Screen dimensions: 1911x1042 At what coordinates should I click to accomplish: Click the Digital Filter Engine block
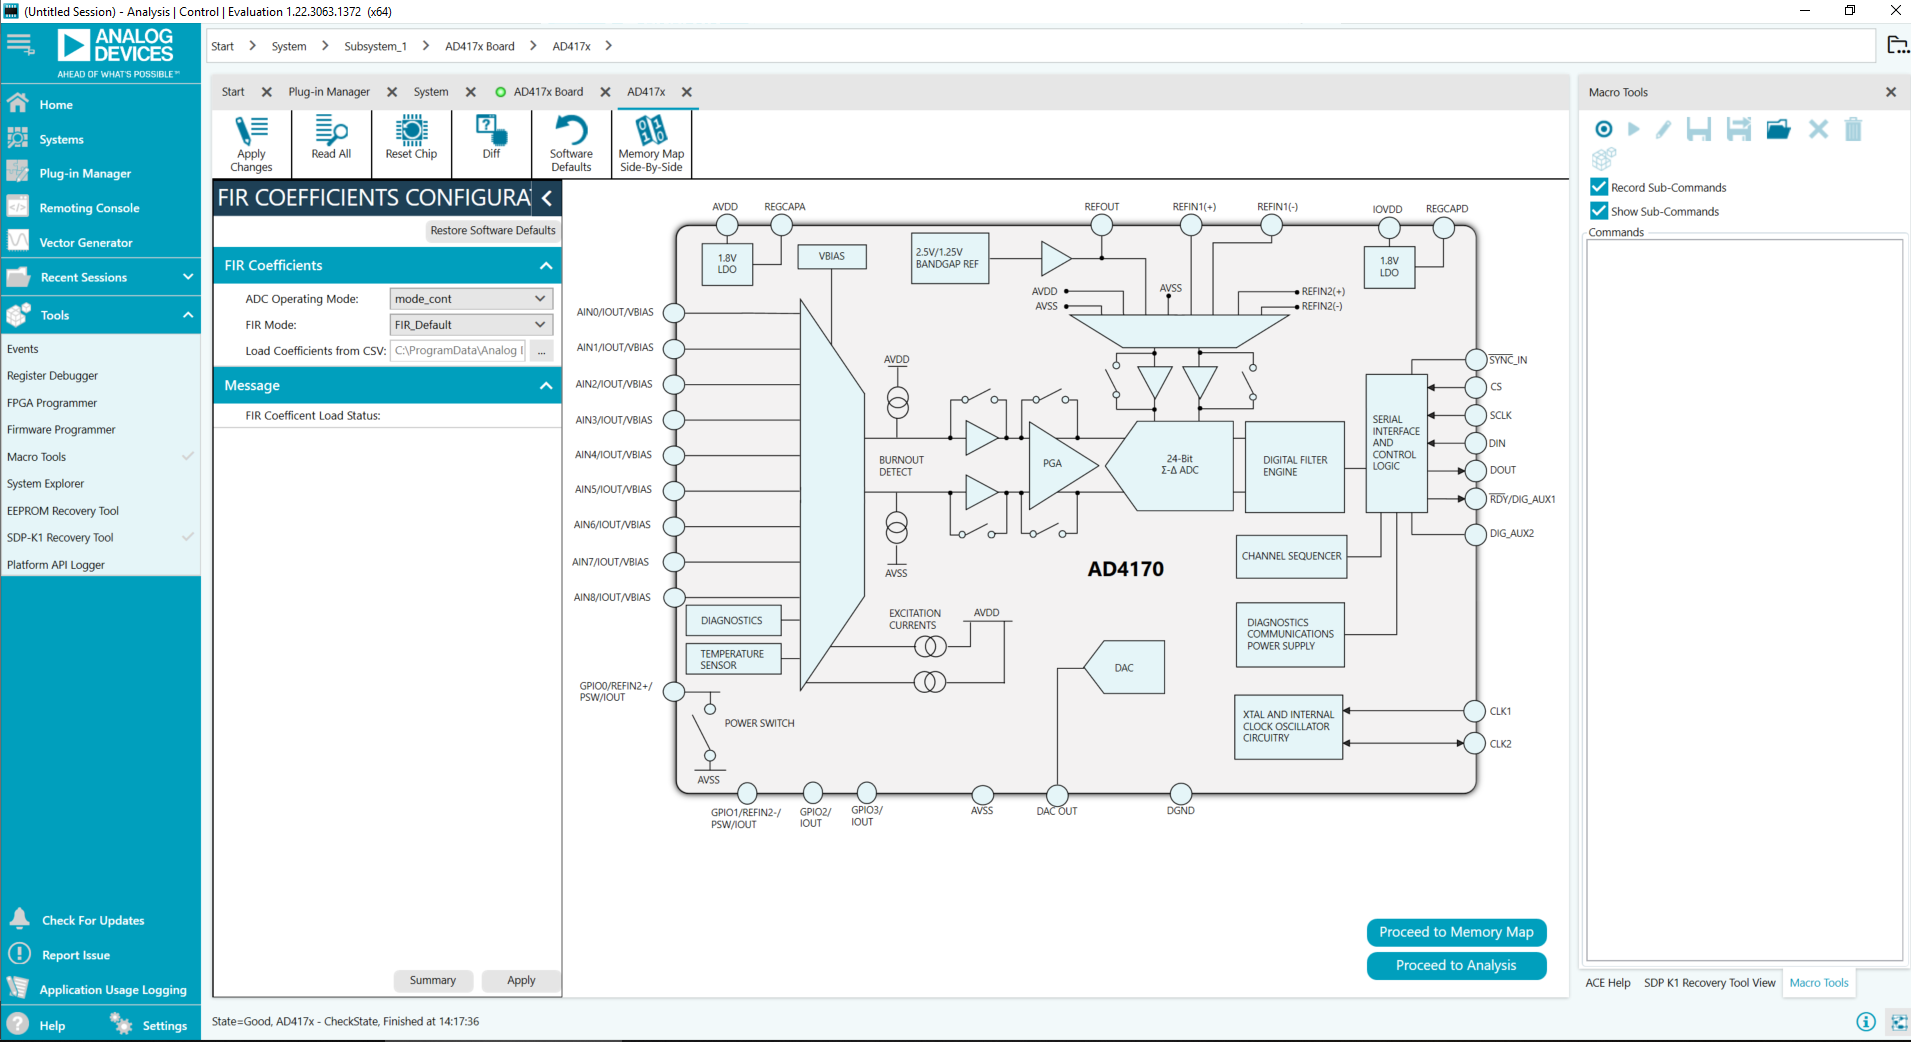[x=1294, y=466]
